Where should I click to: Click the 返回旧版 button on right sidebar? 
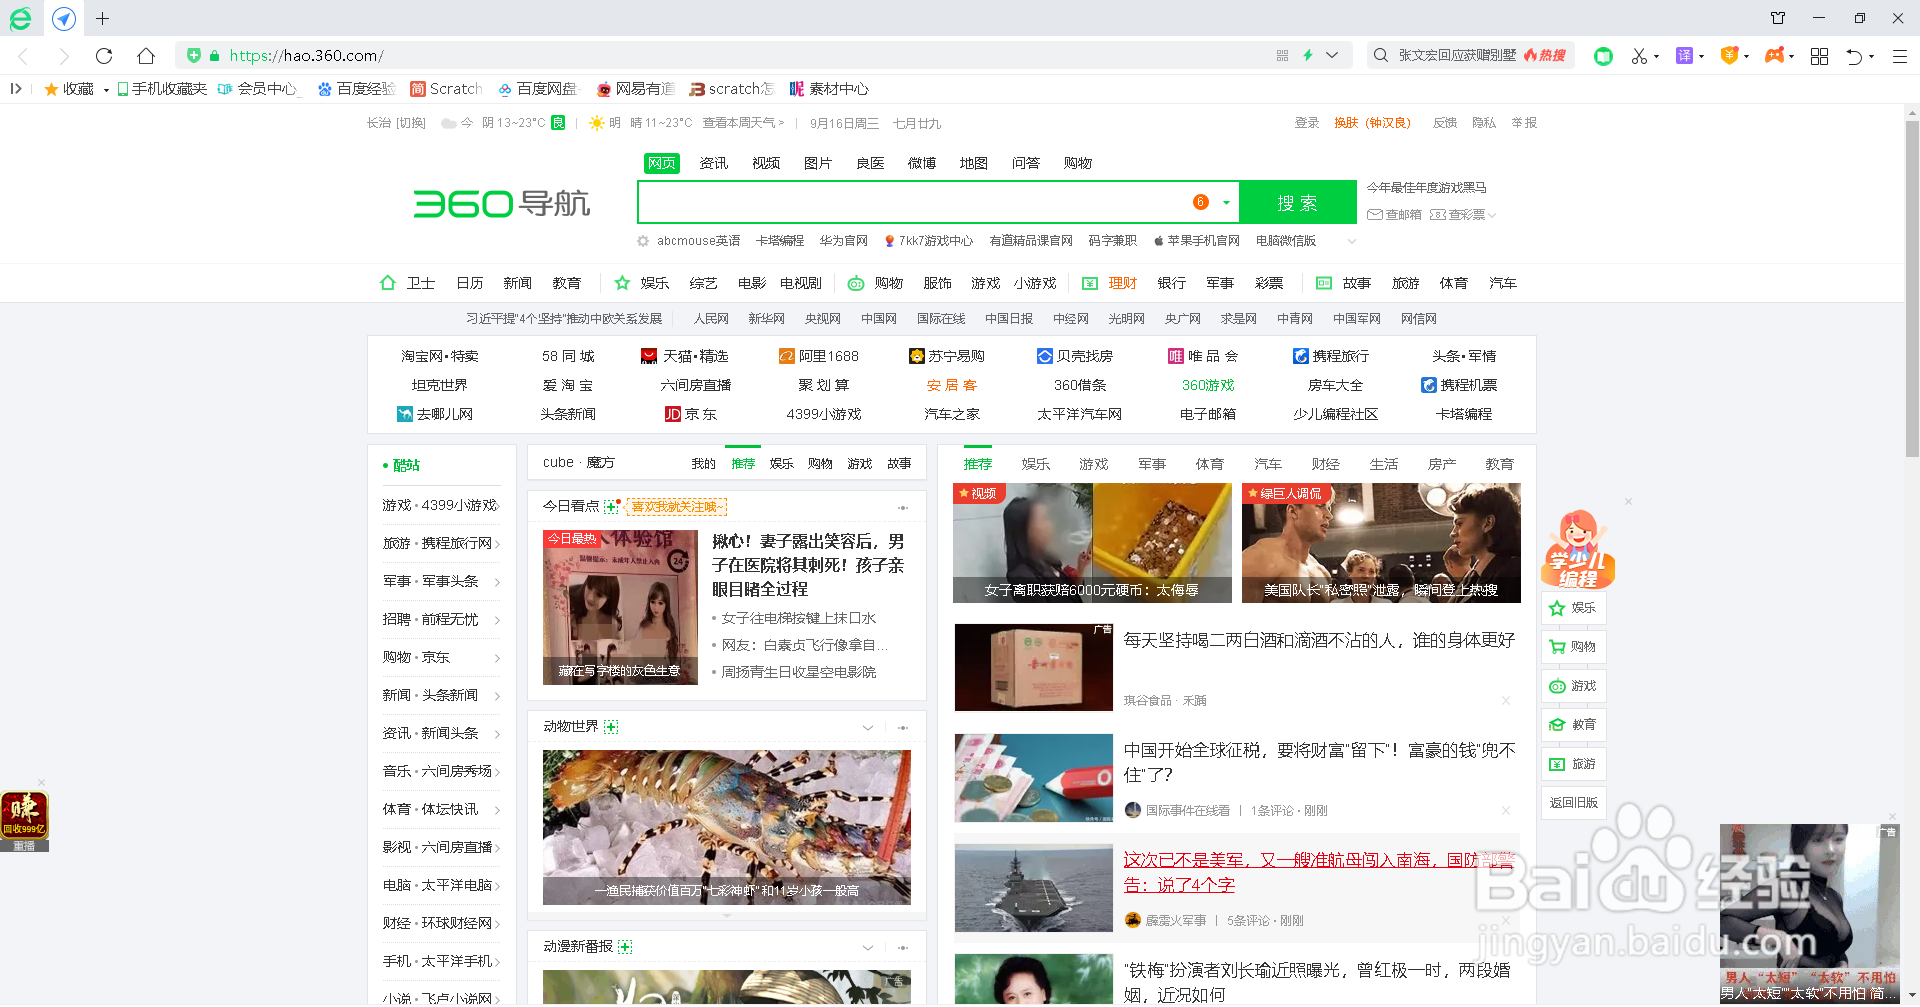coord(1574,803)
